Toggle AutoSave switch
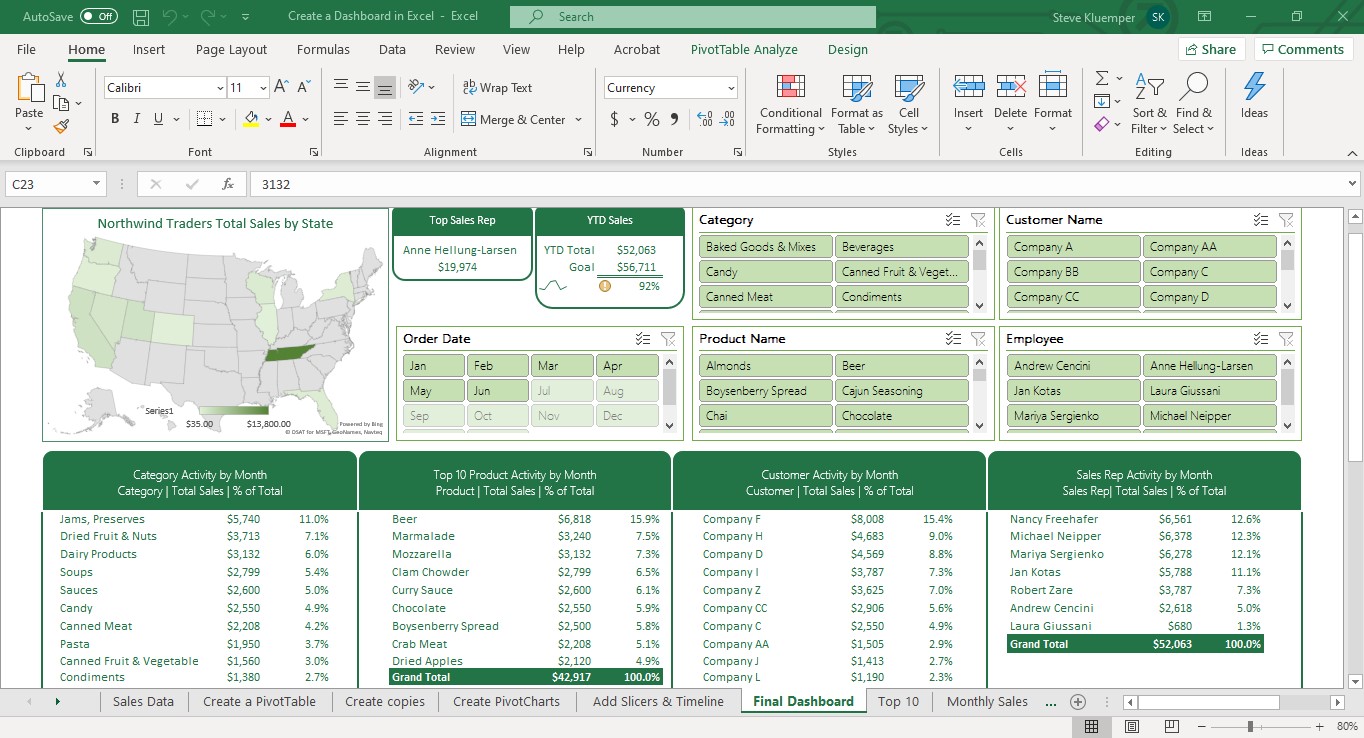 coord(98,17)
